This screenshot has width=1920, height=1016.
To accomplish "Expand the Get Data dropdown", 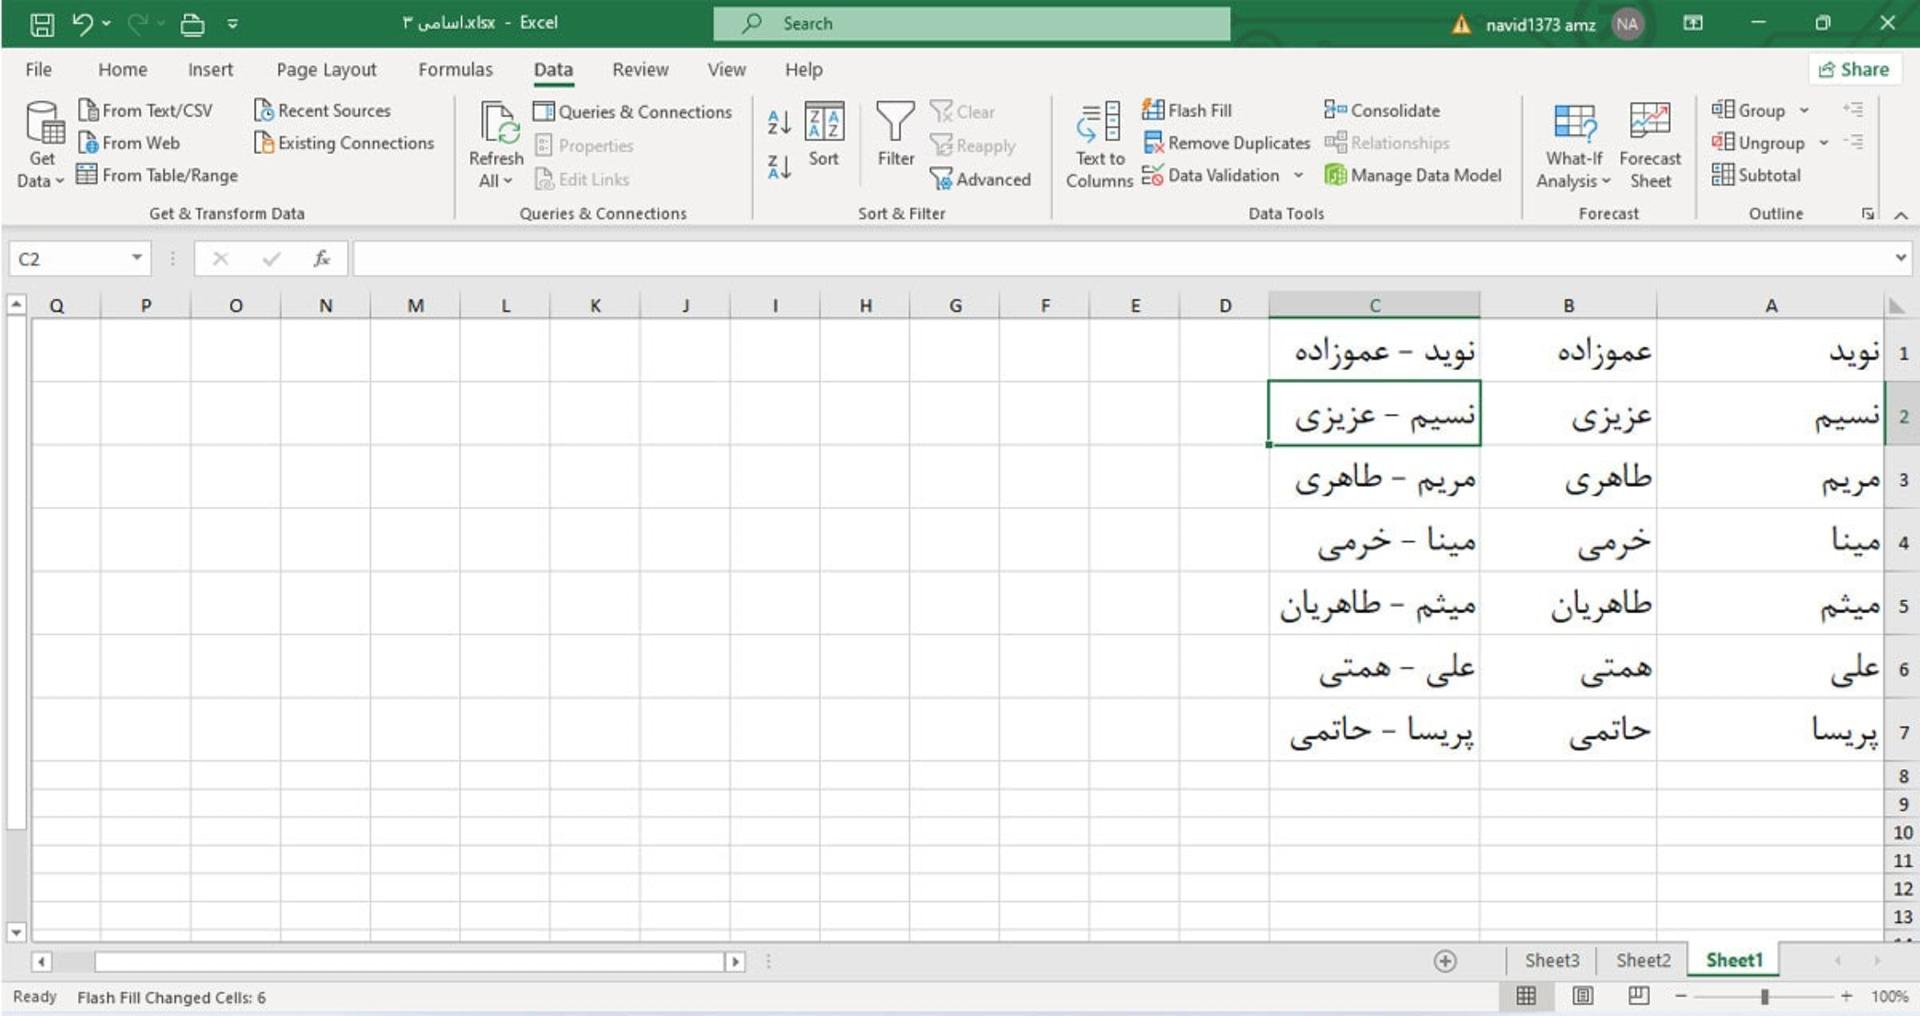I will (x=41, y=145).
